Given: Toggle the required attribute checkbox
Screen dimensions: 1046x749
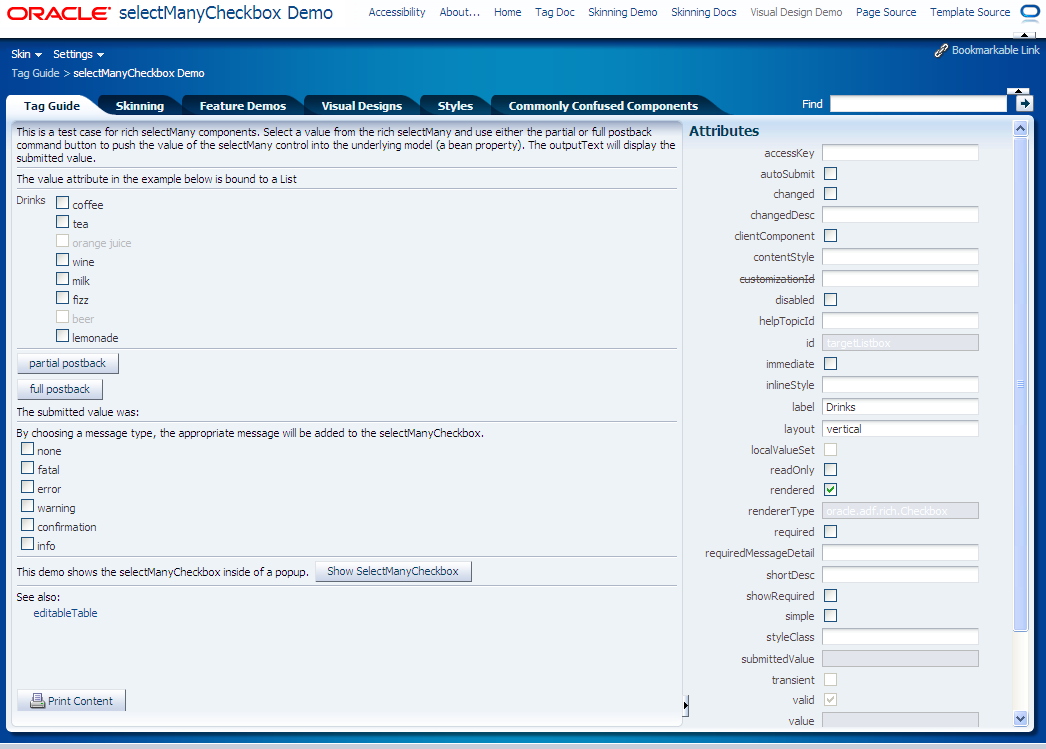Looking at the screenshot, I should click(x=831, y=532).
